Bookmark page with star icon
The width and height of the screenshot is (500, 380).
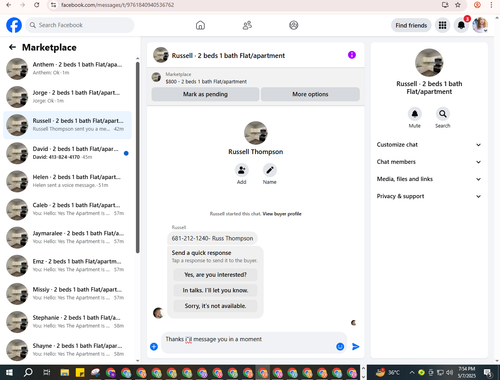(458, 5)
